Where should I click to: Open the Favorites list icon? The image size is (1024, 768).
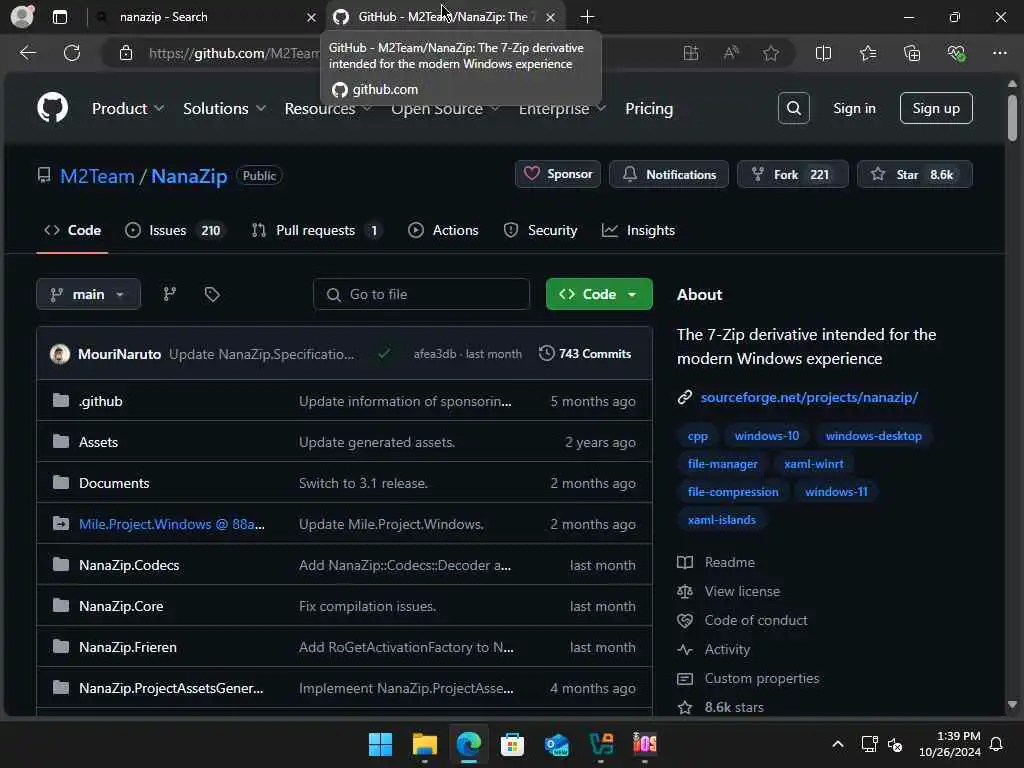pyautogui.click(x=868, y=53)
